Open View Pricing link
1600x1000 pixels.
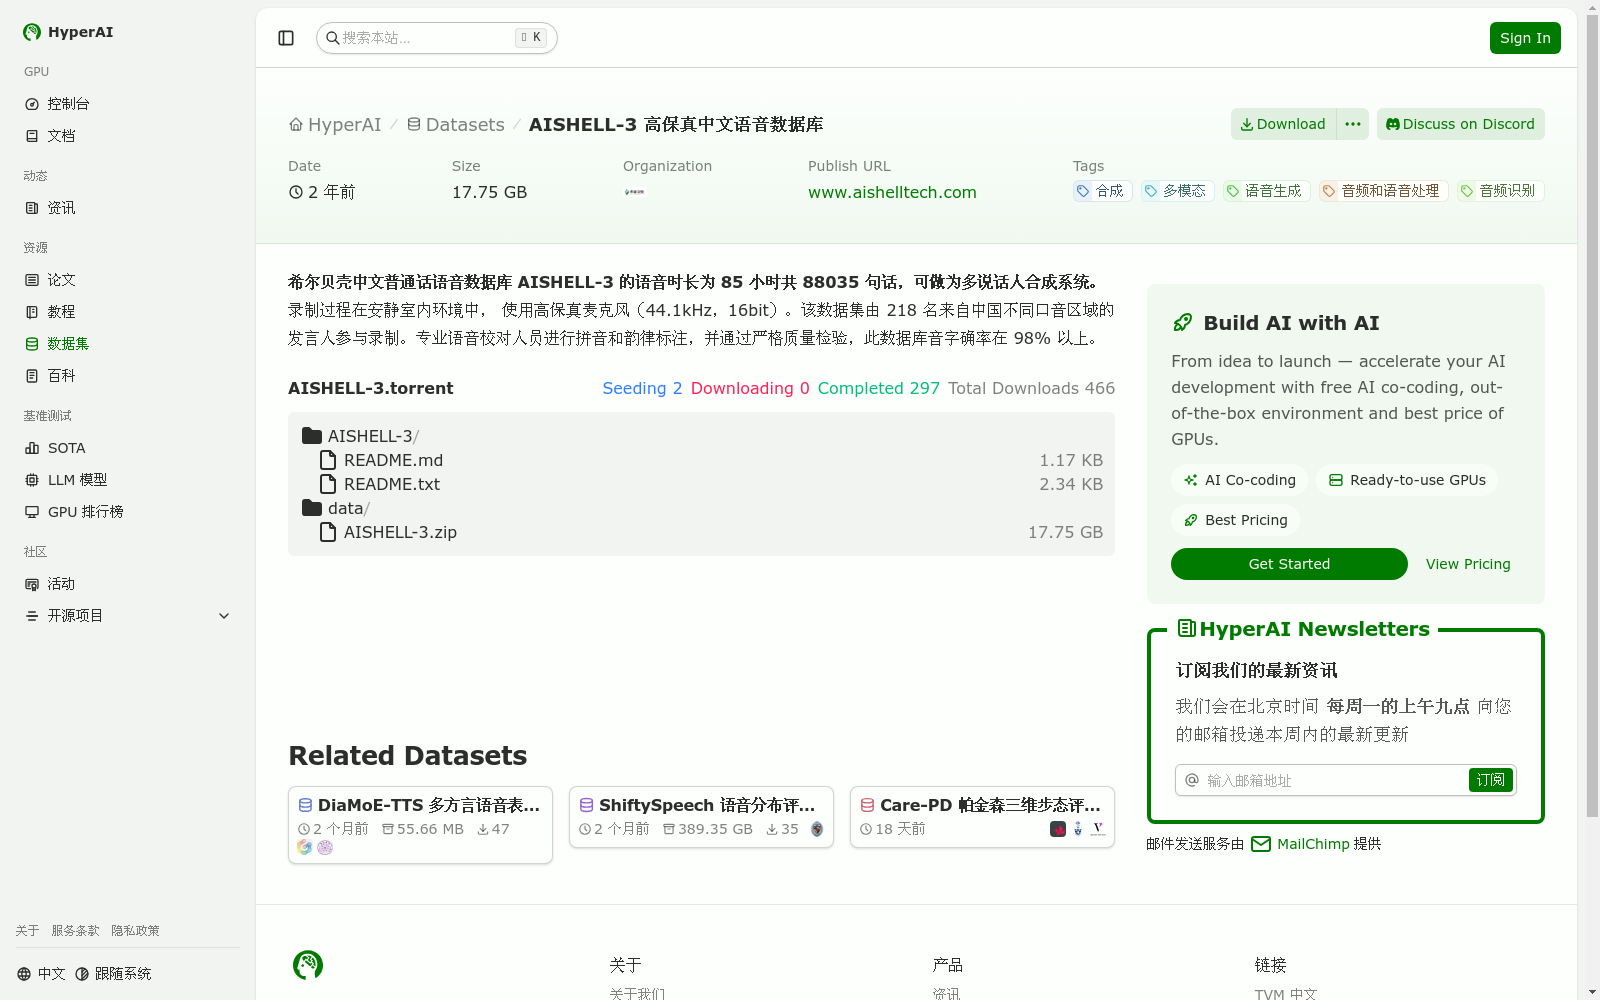(x=1468, y=564)
